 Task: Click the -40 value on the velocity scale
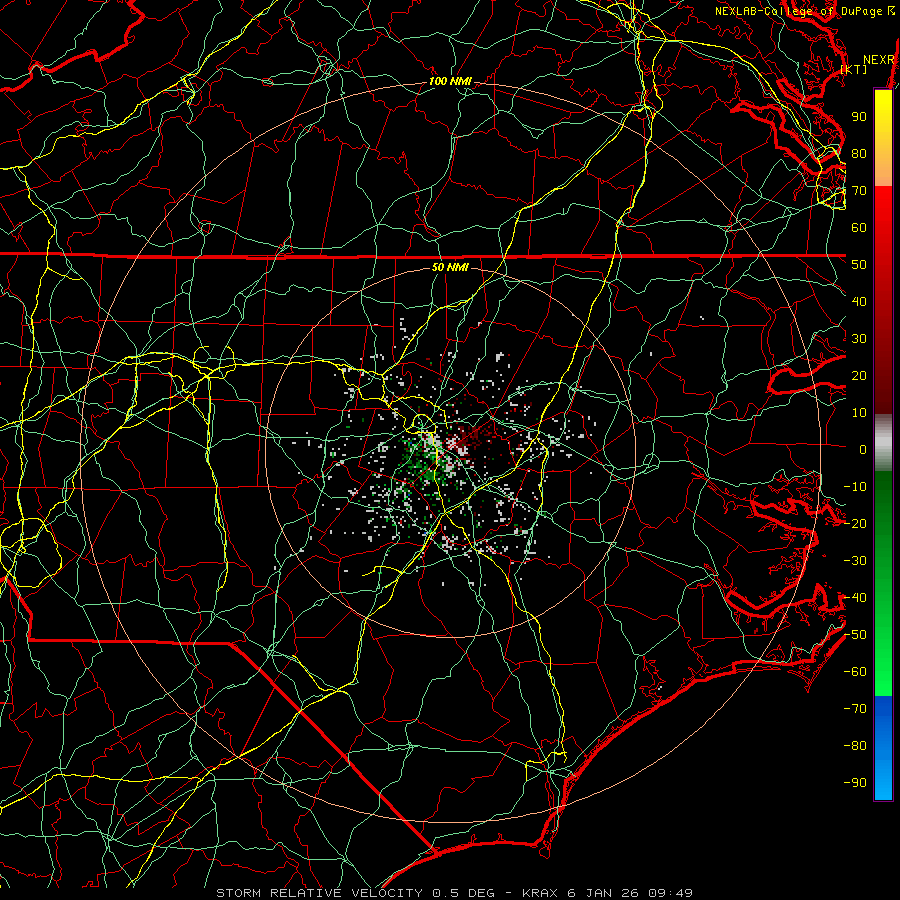855,598
